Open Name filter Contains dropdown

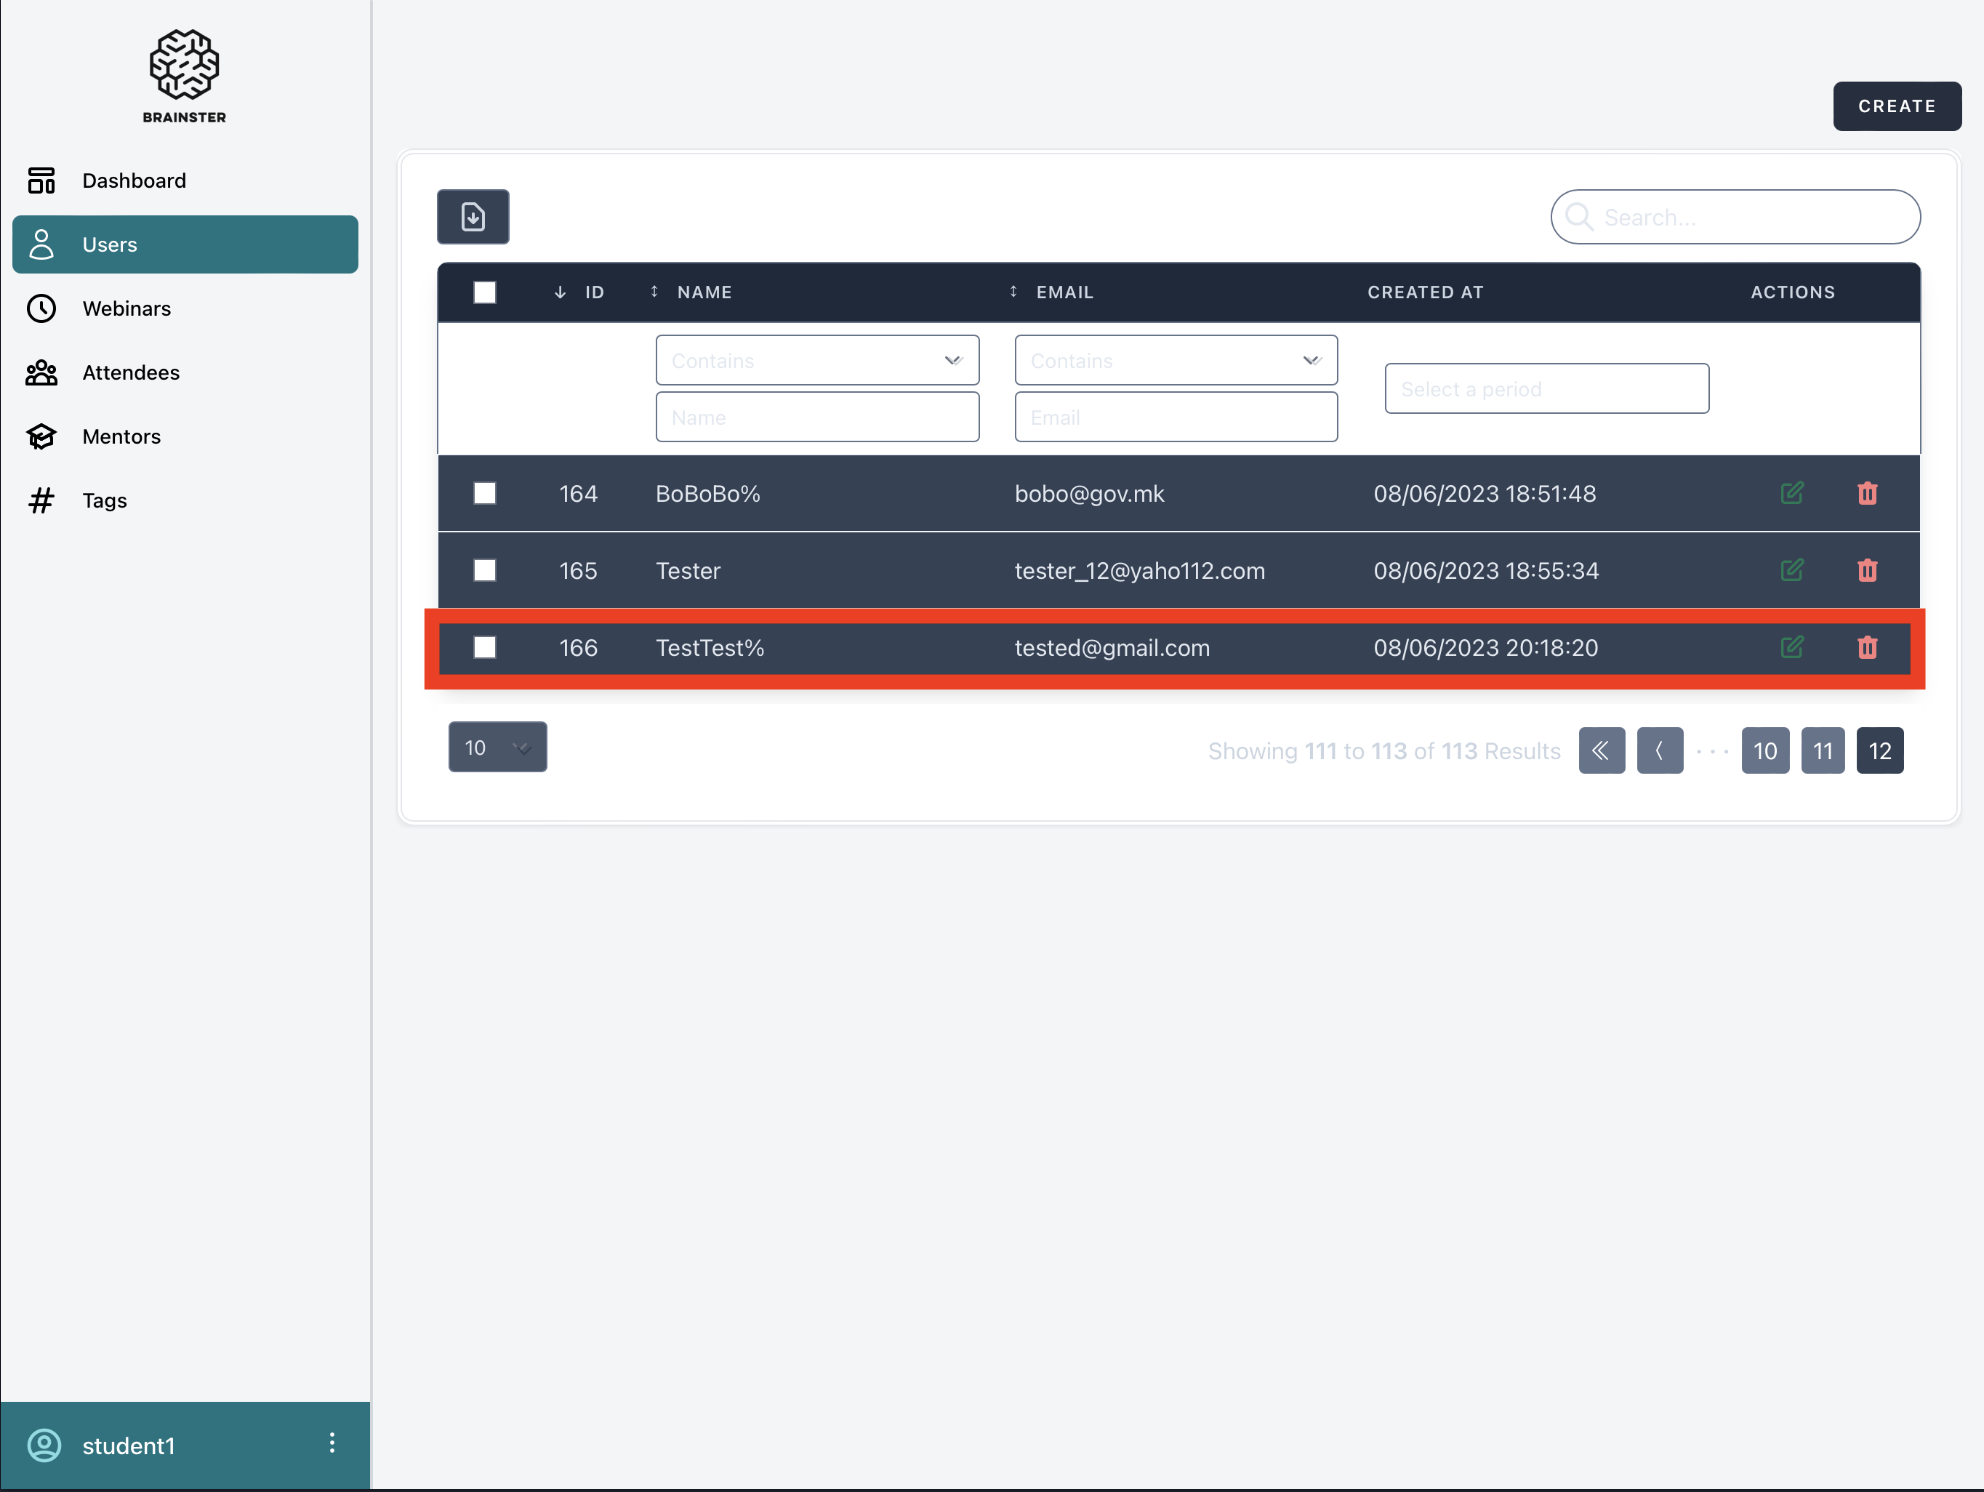(x=817, y=360)
